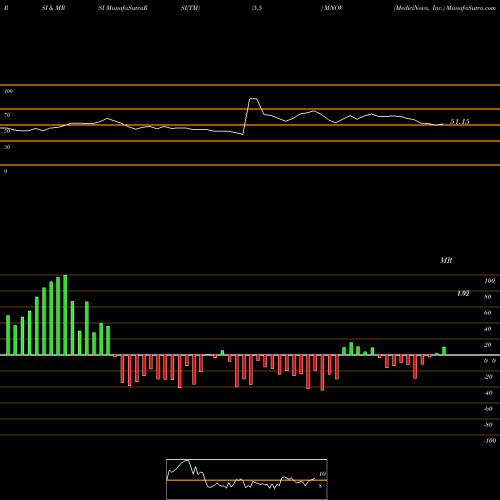
Task: Click the MR axis label 40
Action: (x=488, y=329)
